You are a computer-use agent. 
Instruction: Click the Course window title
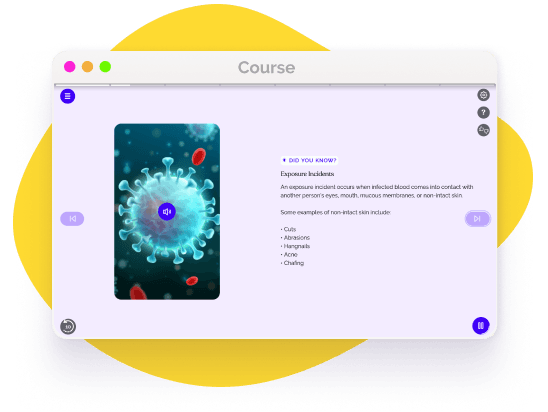(x=266, y=67)
